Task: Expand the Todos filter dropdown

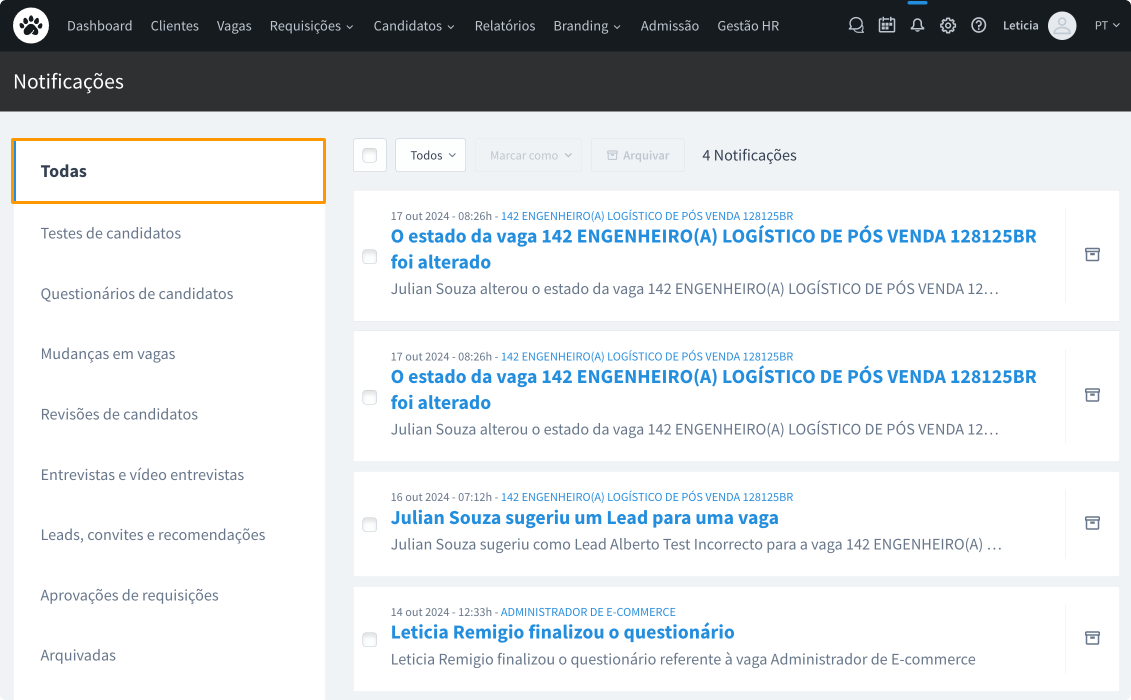Action: click(431, 155)
